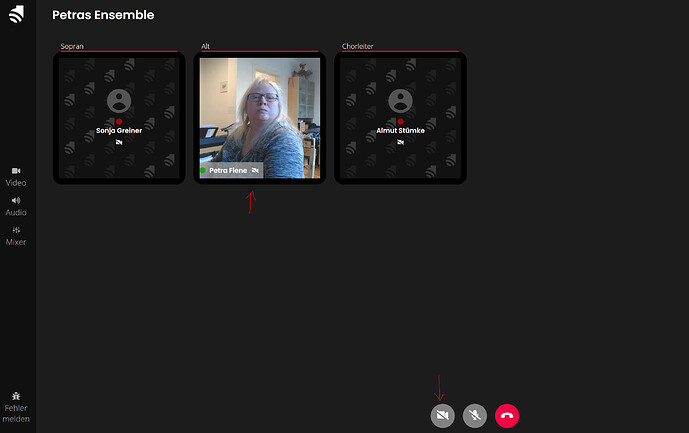Click the app logo in the sidebar
This screenshot has height=433, width=689.
tap(16, 14)
